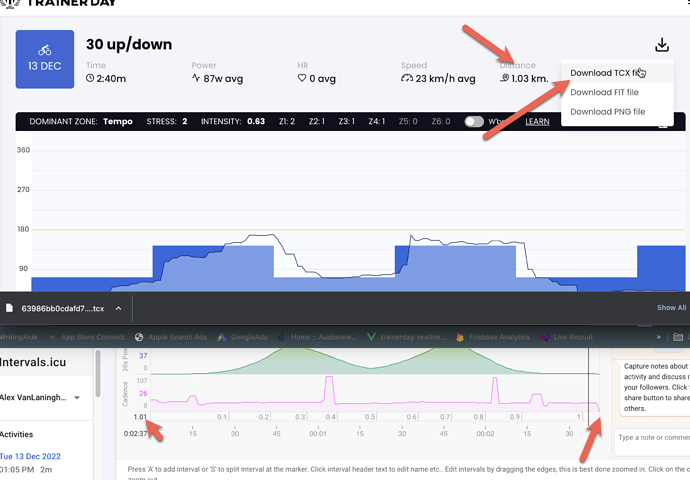Click the Apple Search Ads globe icon
Viewport: 690px width, 480px height.
click(139, 337)
